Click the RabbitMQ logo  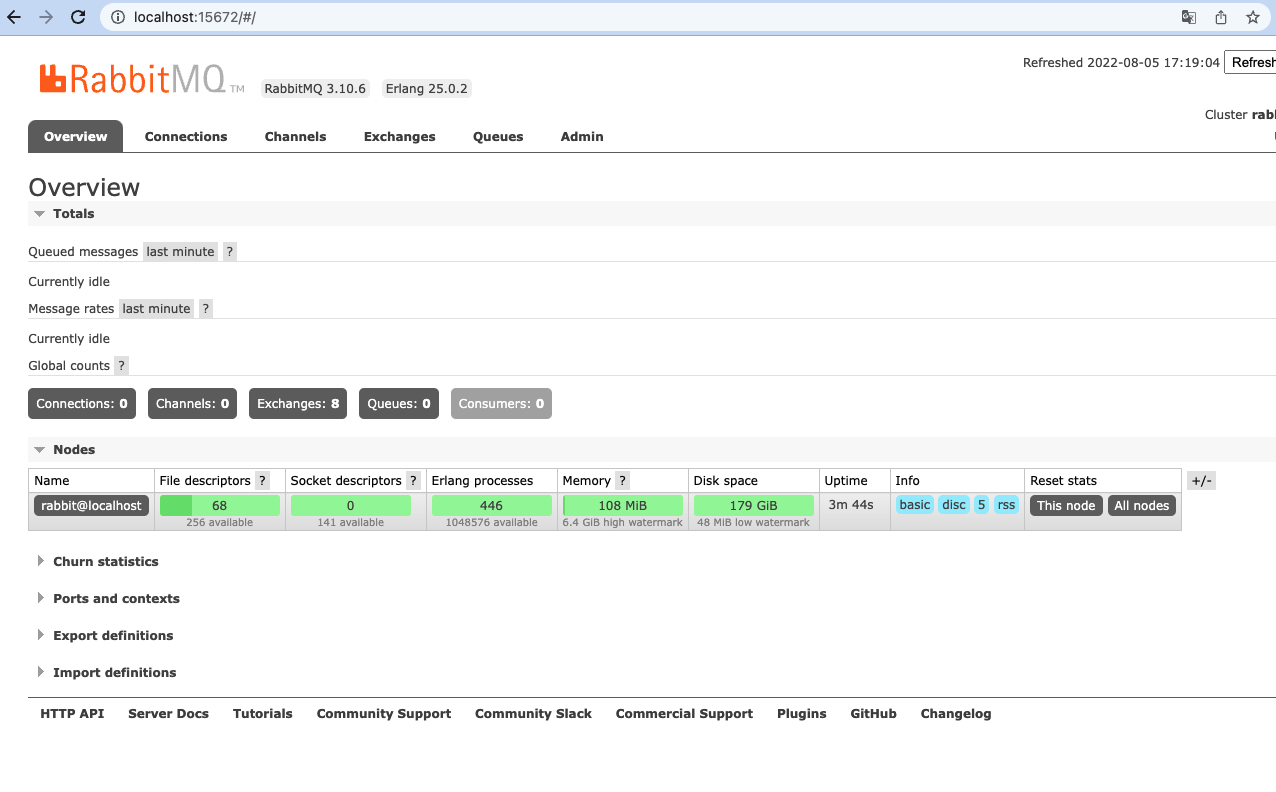point(141,79)
